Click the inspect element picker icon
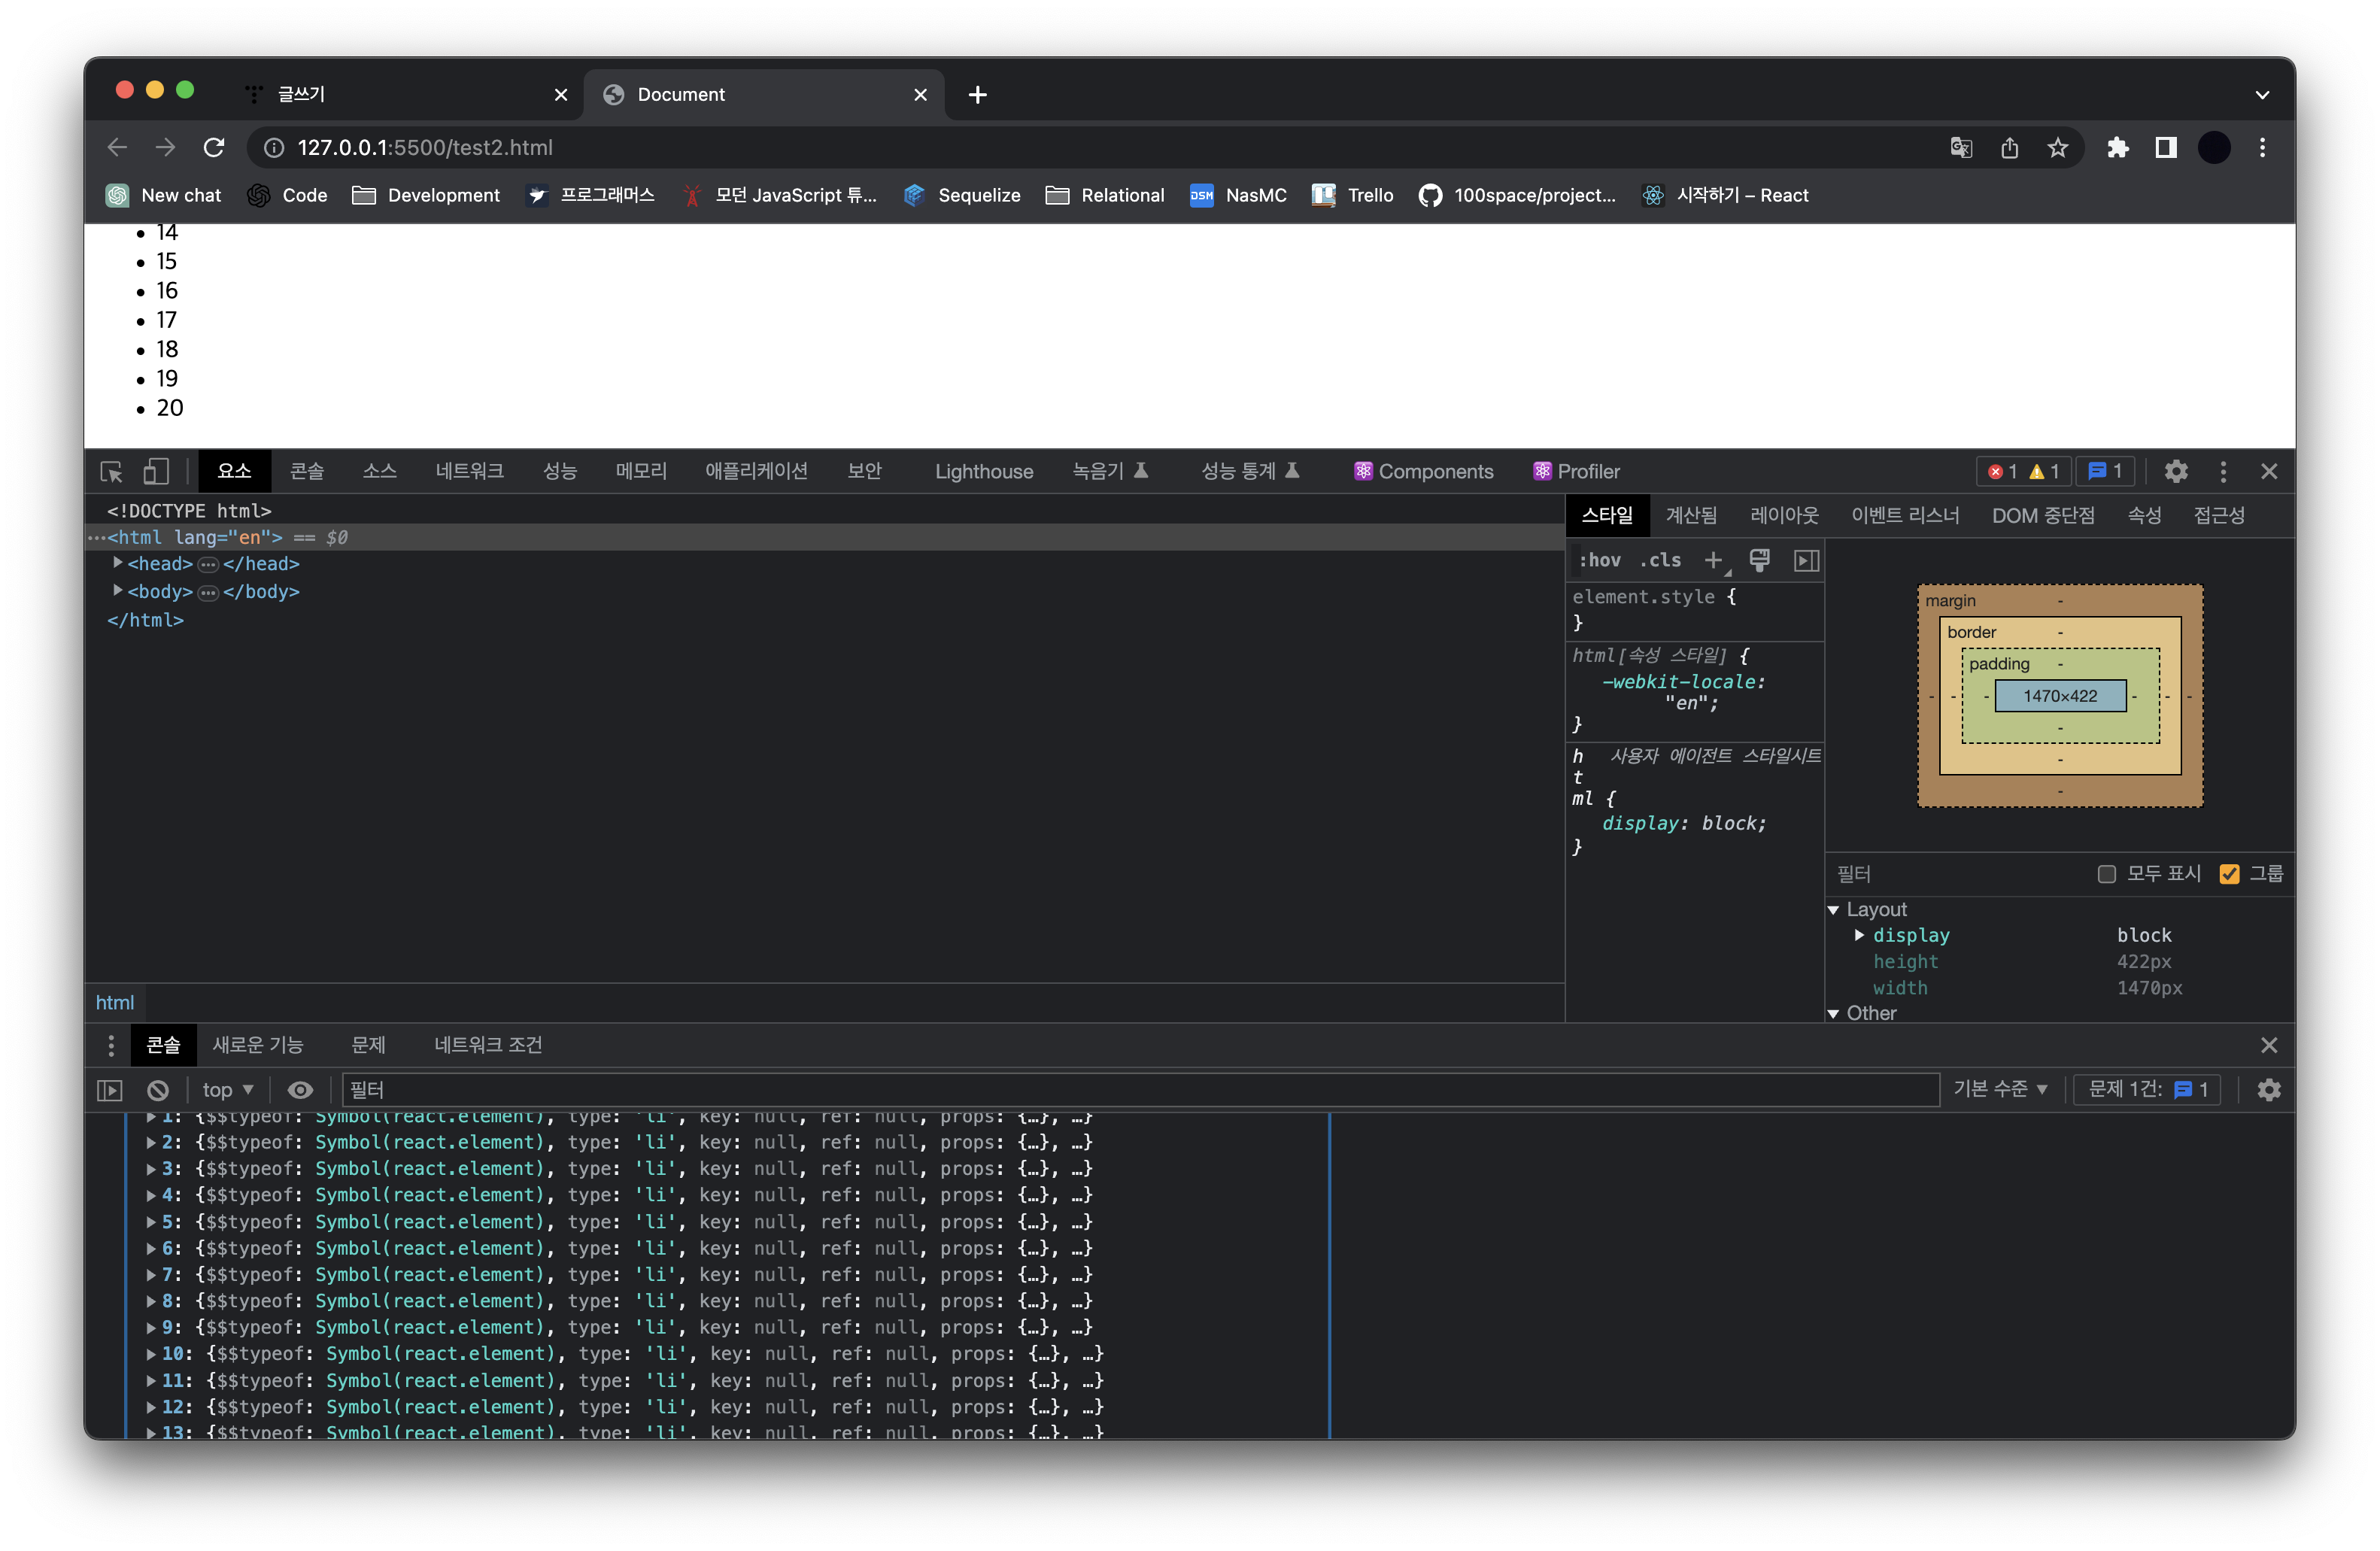2380x1551 pixels. (111, 471)
